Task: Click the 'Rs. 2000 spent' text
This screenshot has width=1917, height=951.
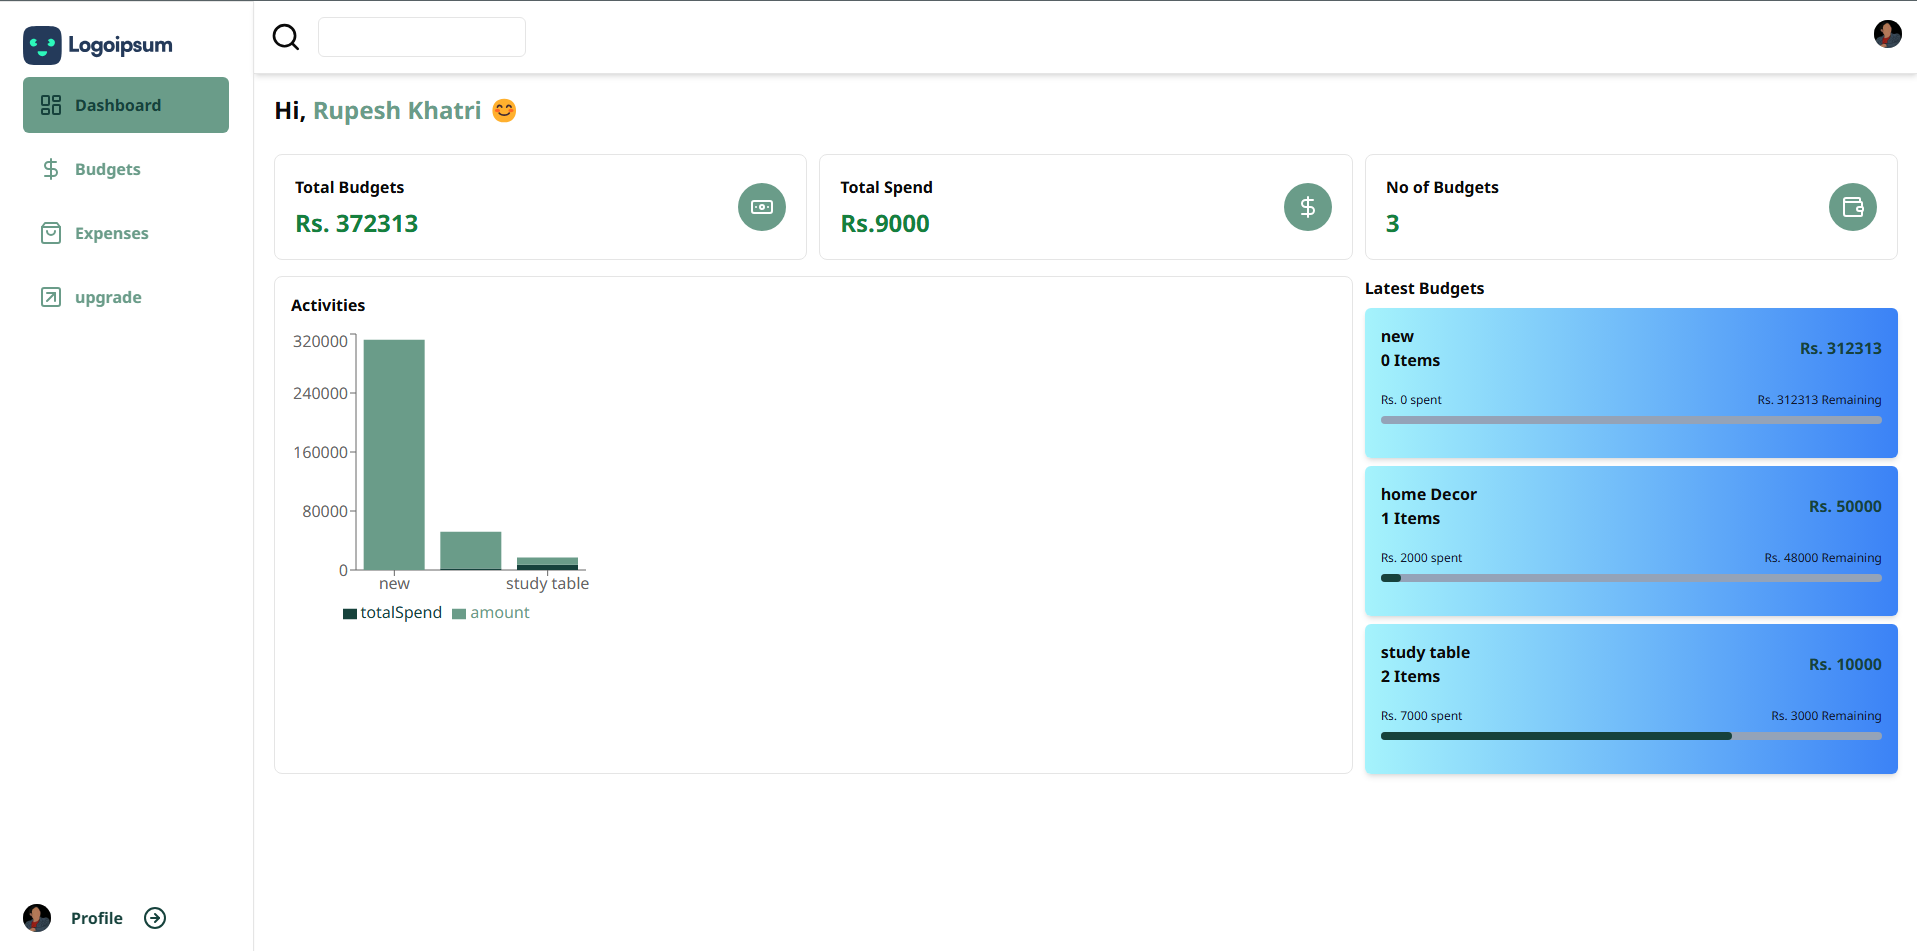Action: point(1421,558)
